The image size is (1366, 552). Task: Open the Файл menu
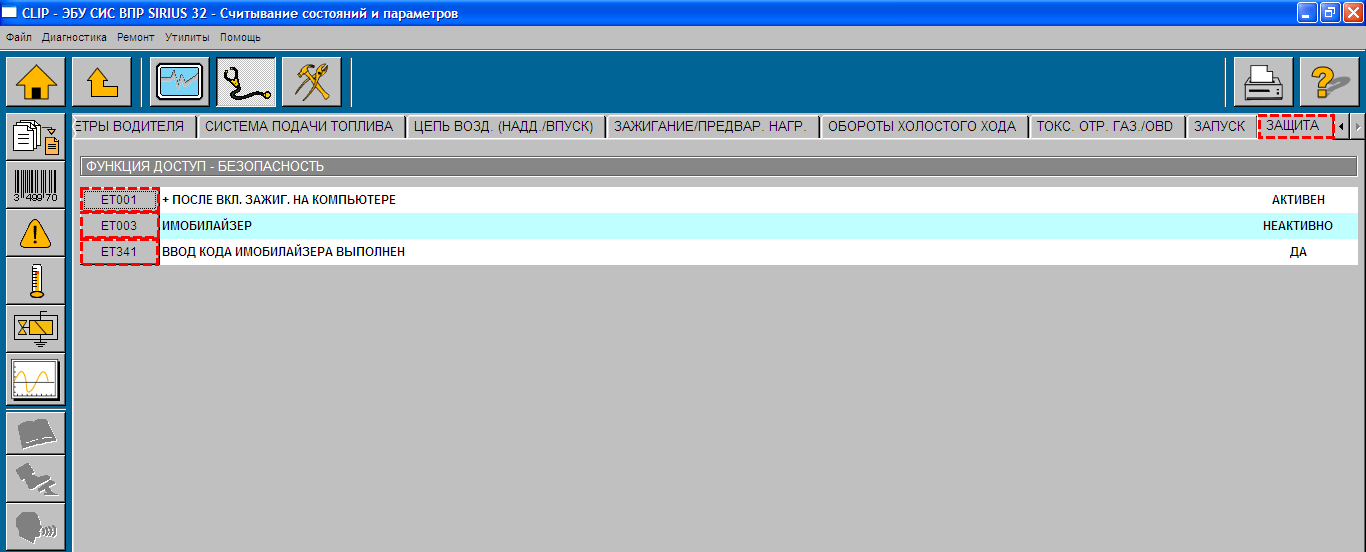click(x=19, y=37)
